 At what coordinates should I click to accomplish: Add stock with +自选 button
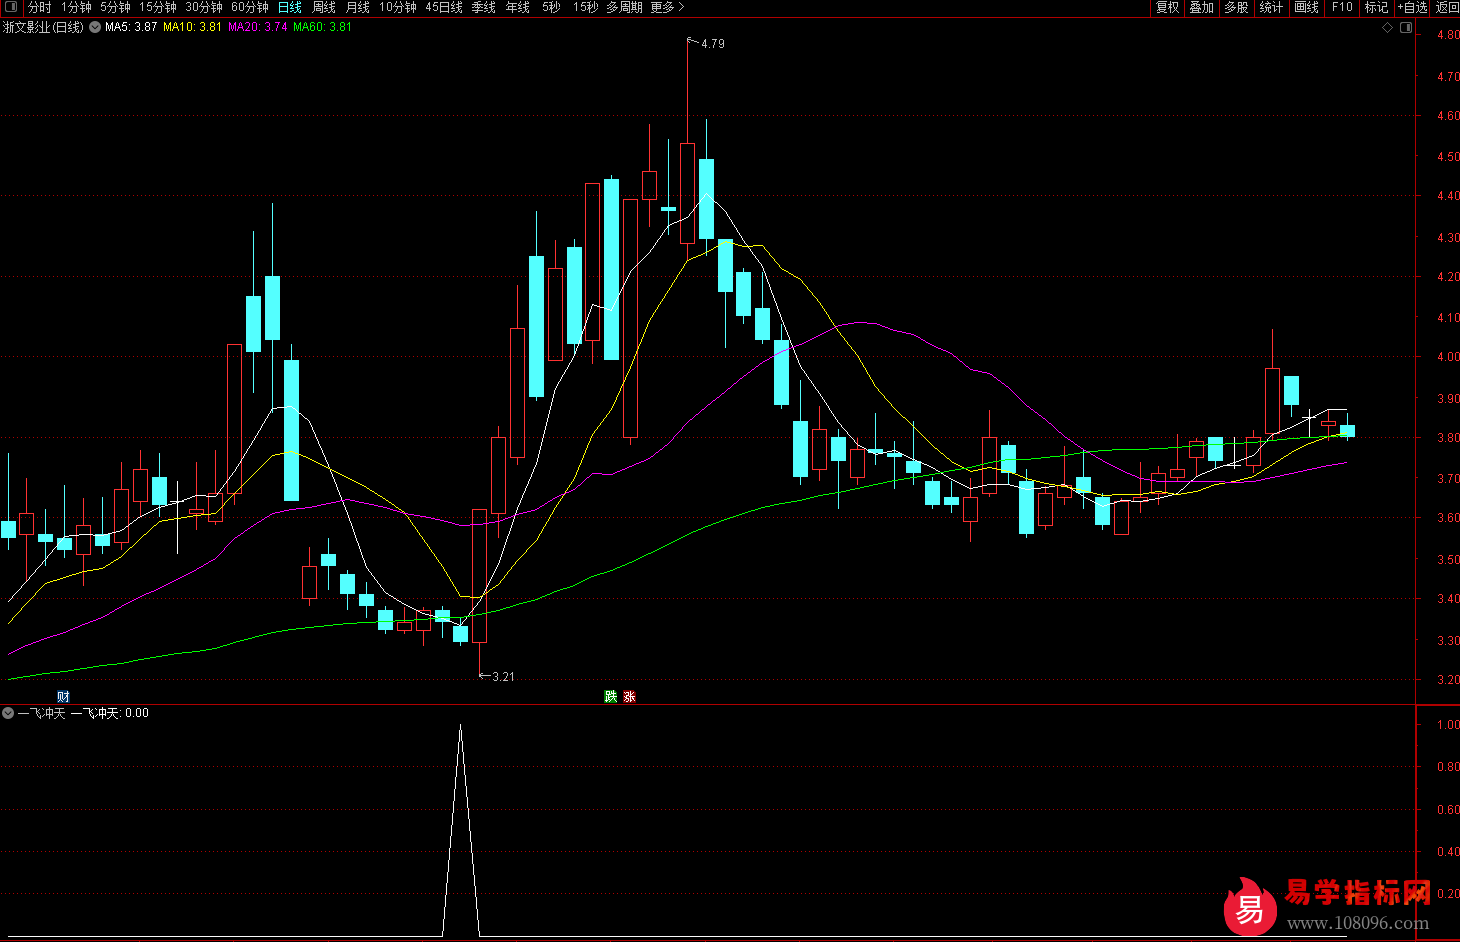coord(1412,7)
